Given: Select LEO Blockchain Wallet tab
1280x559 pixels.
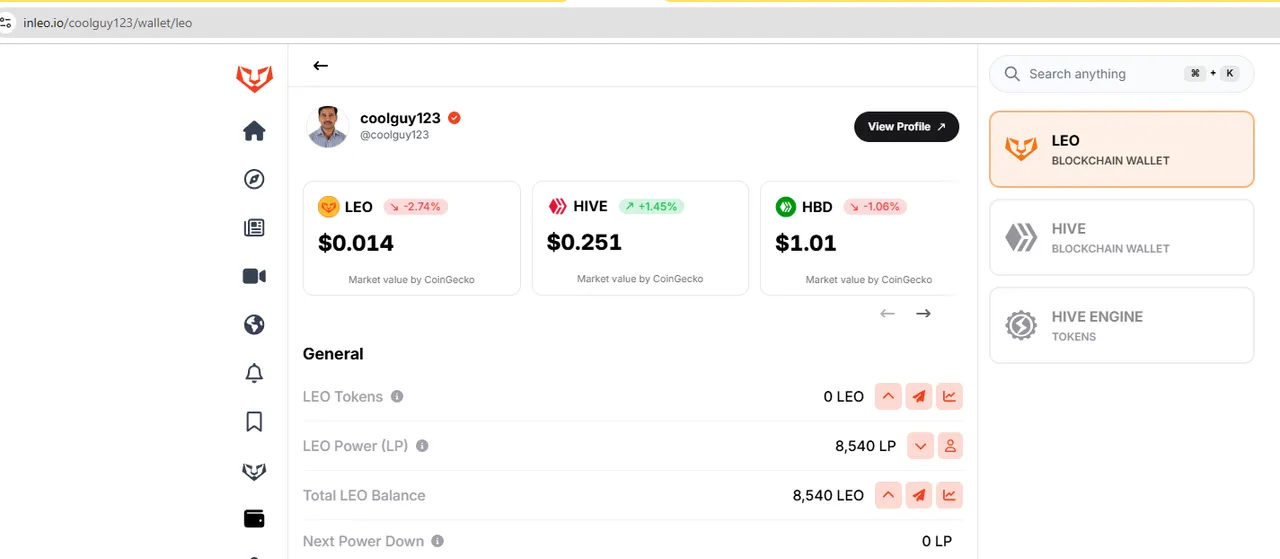Looking at the screenshot, I should click(x=1121, y=149).
